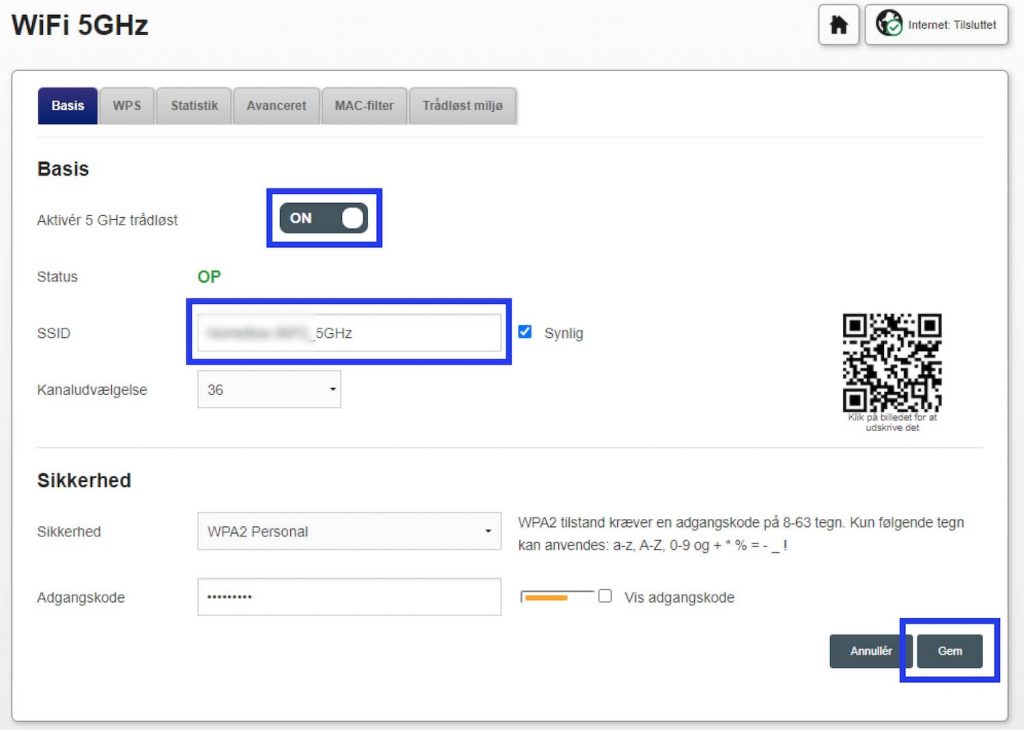Open the Trådløst miljø tab
The height and width of the screenshot is (730, 1024).
pos(462,105)
